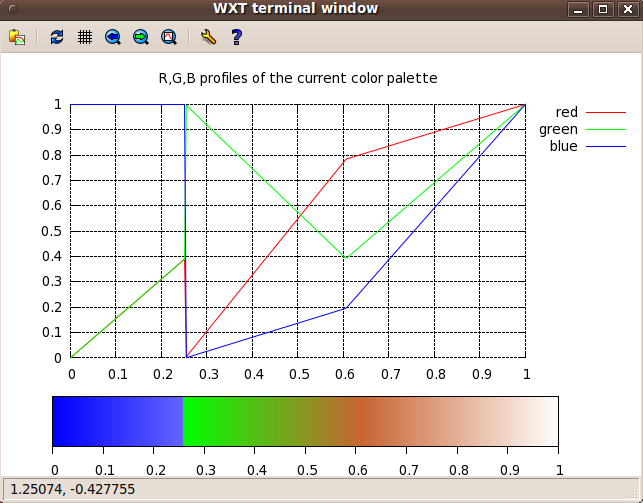This screenshot has width=643, height=503.
Task: Click the WXT terminal window title bar
Action: [295, 9]
